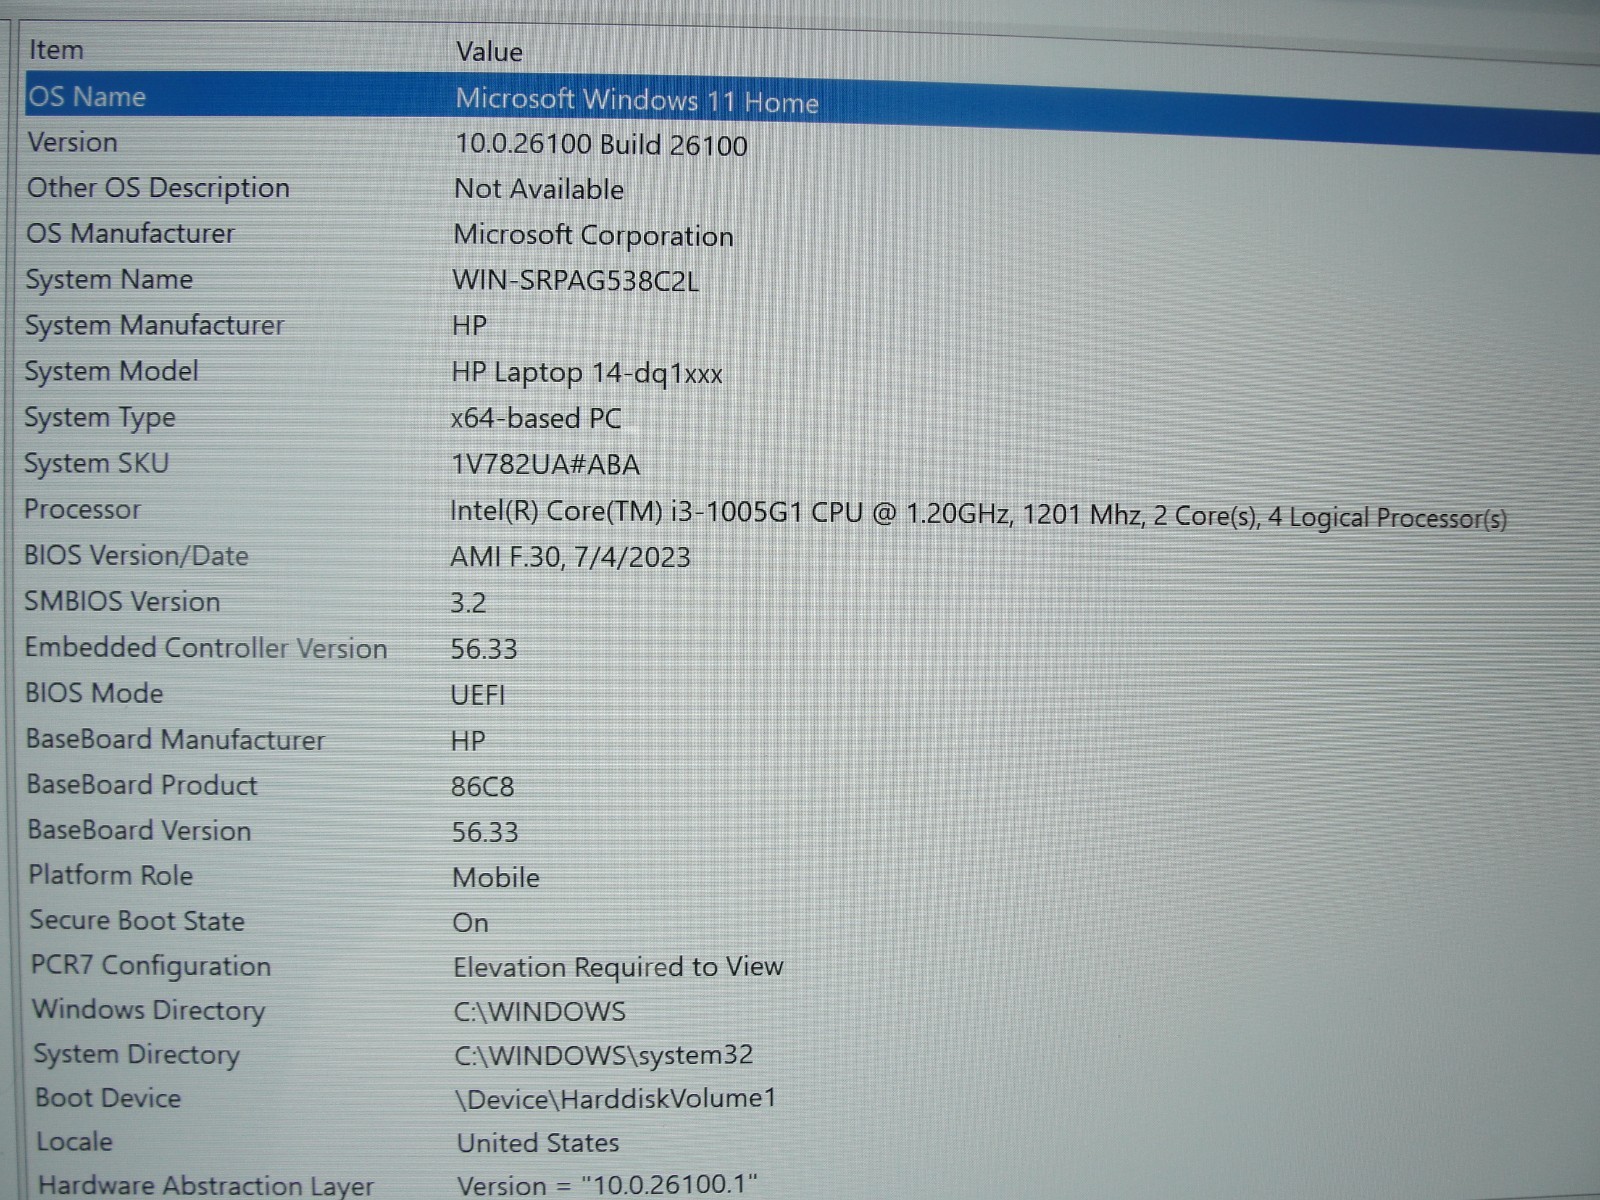This screenshot has height=1200, width=1600.
Task: Click the 86C8 value
Action: tap(482, 787)
